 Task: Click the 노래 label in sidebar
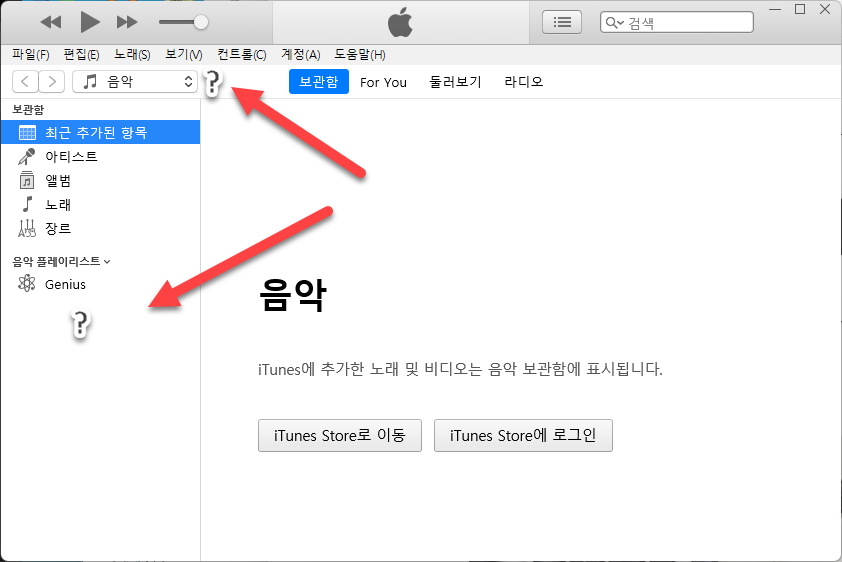tap(58, 205)
